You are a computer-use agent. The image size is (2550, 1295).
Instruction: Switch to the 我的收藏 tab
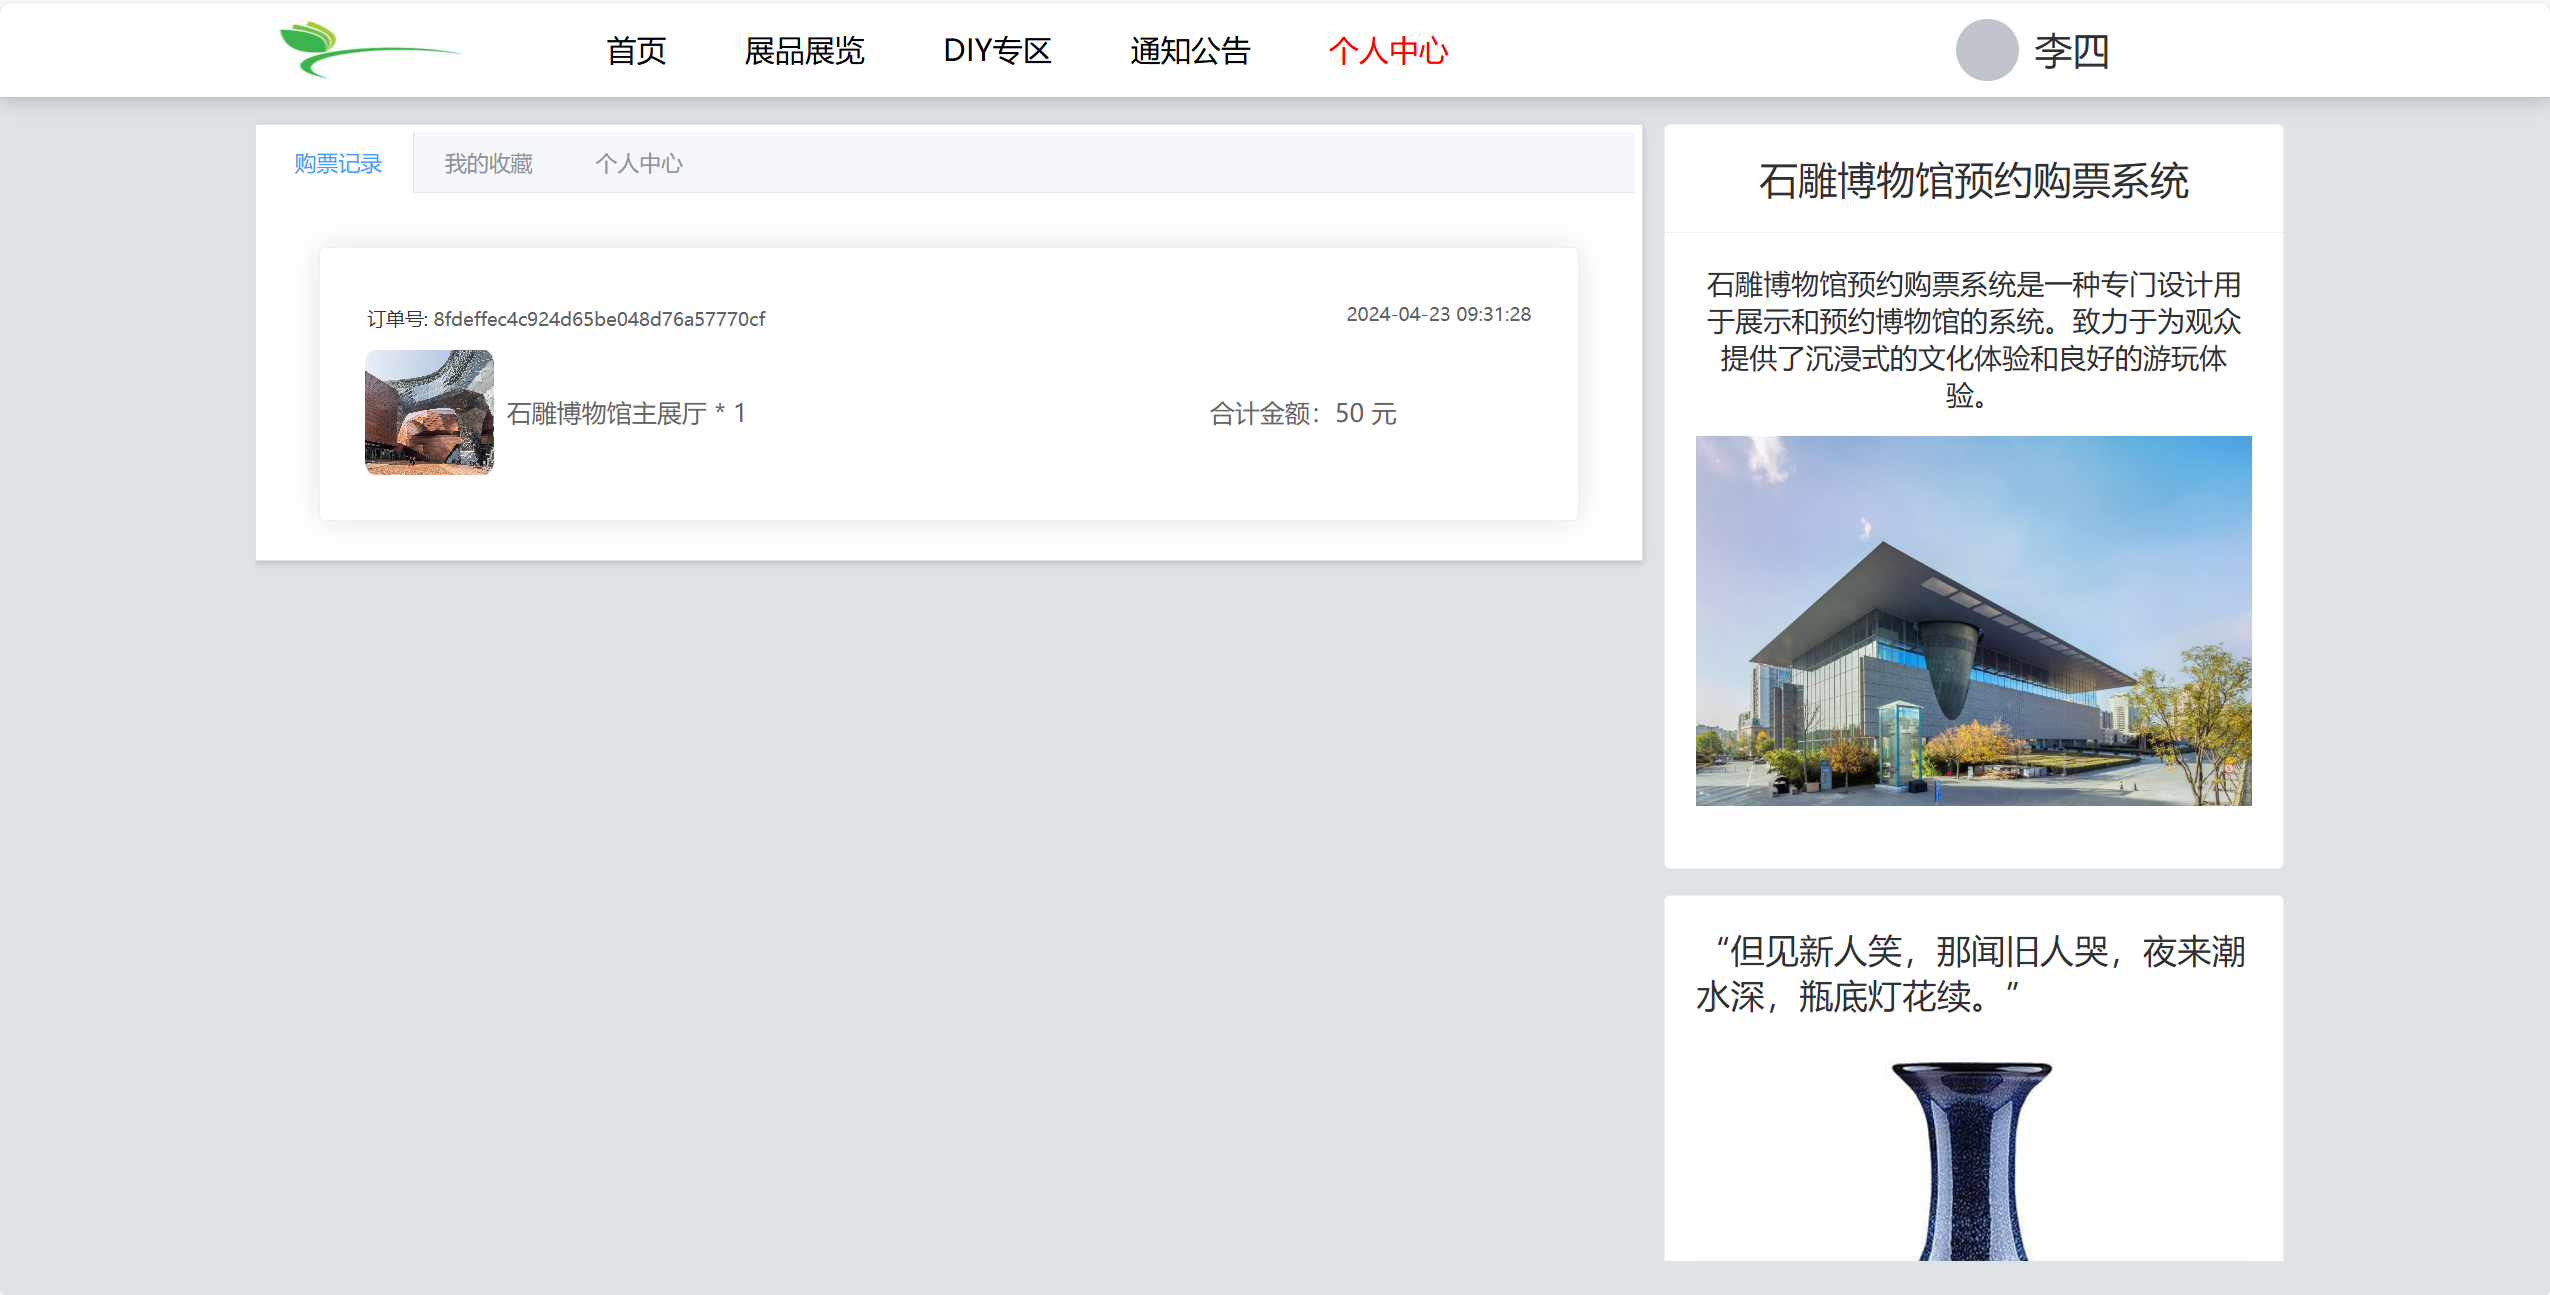pyautogui.click(x=488, y=163)
